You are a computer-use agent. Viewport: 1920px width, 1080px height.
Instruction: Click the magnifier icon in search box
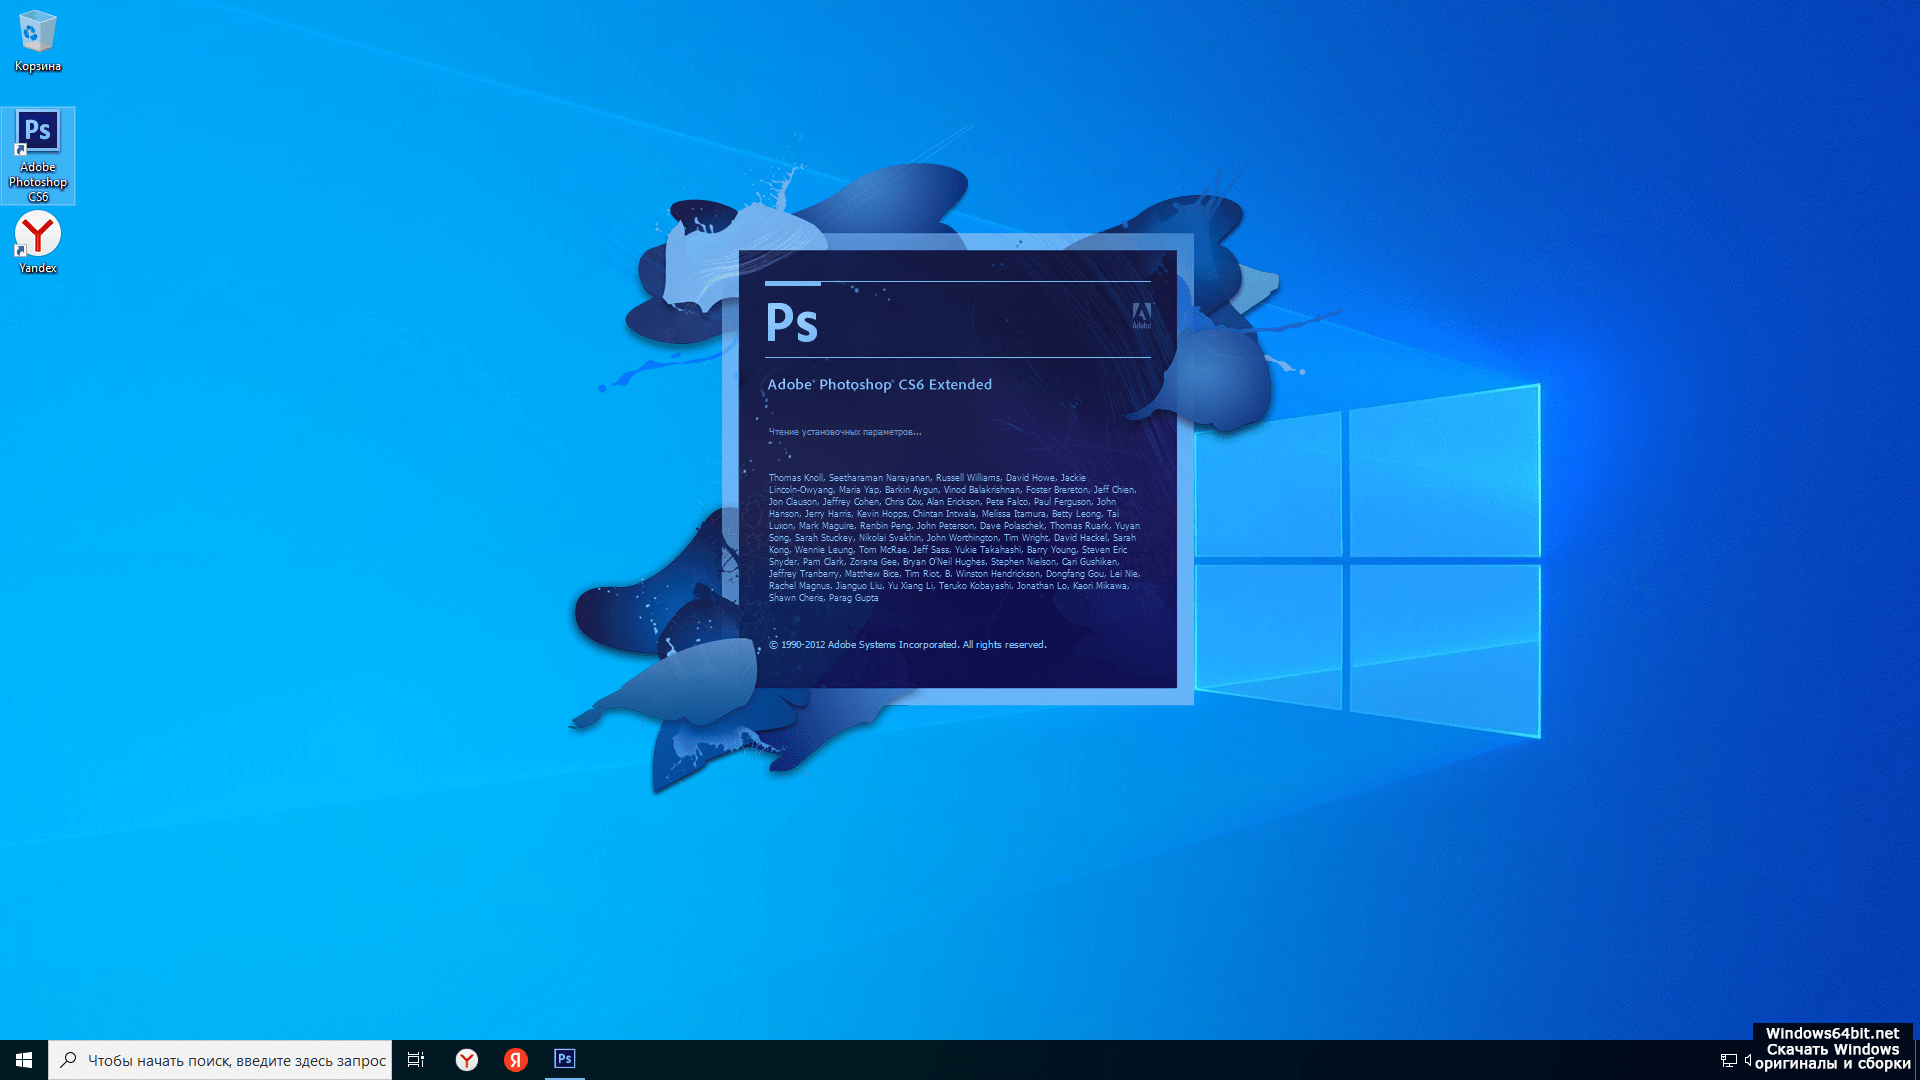[69, 1060]
